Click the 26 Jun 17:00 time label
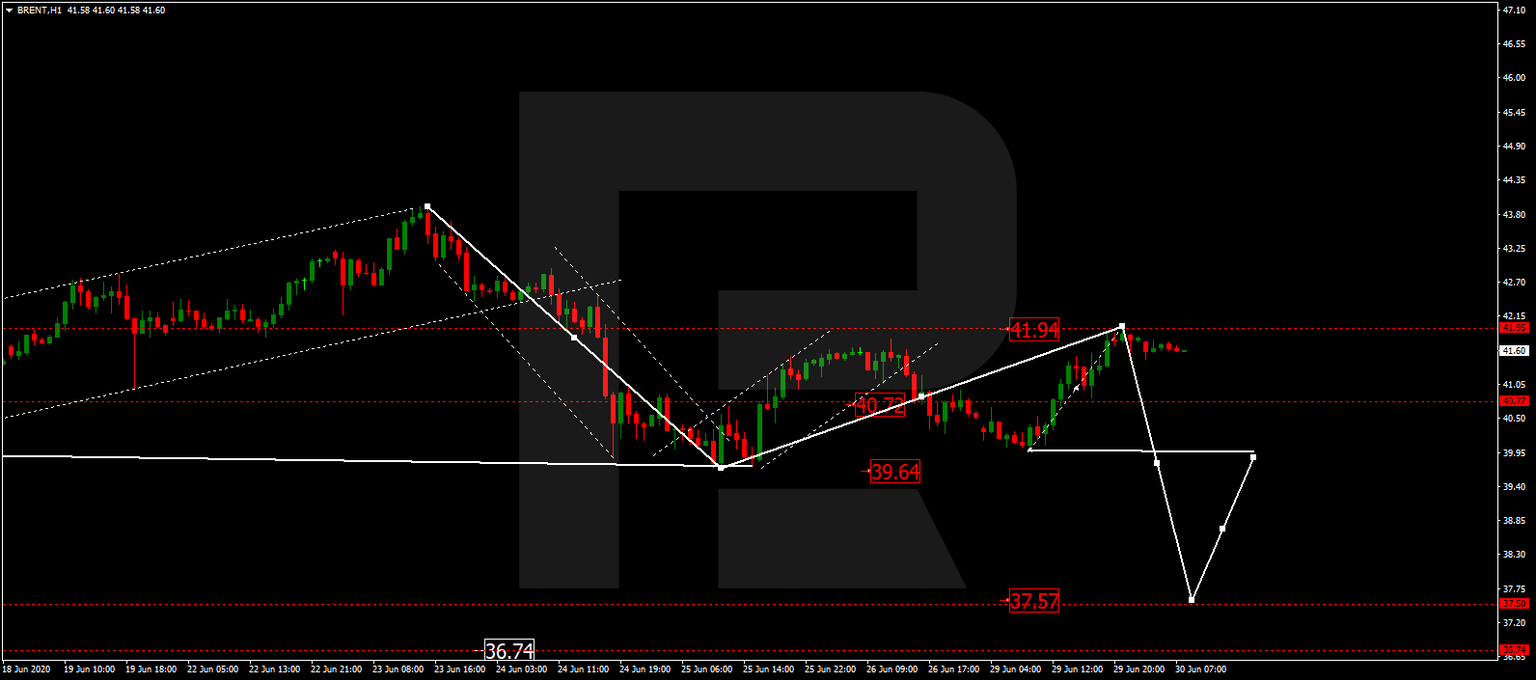This screenshot has height=680, width=1536. [x=955, y=669]
